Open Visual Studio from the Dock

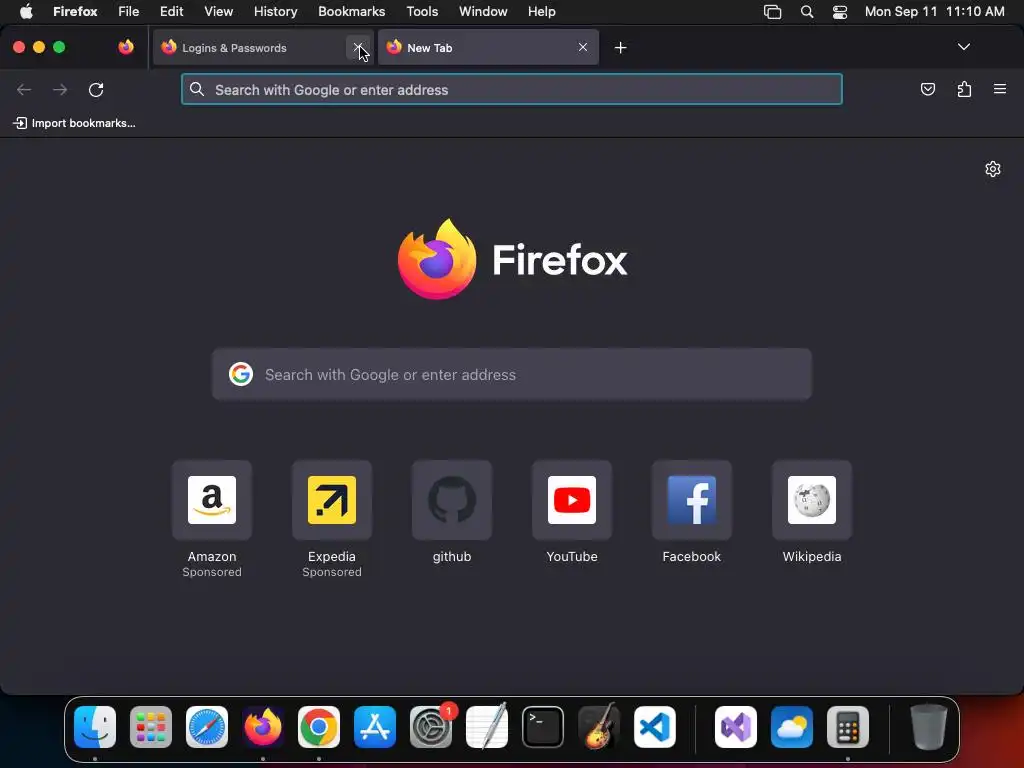coord(735,727)
